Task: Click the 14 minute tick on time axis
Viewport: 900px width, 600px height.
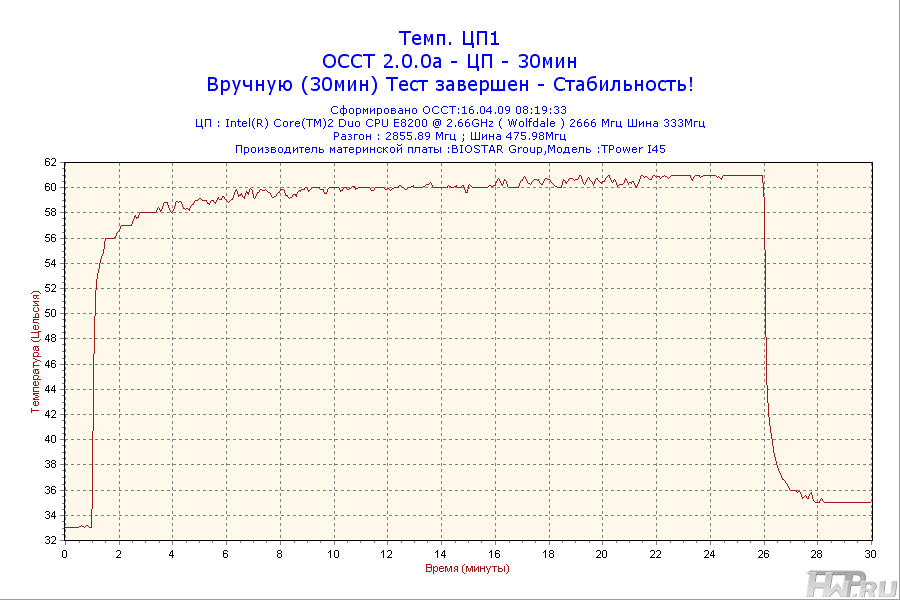Action: tap(441, 553)
